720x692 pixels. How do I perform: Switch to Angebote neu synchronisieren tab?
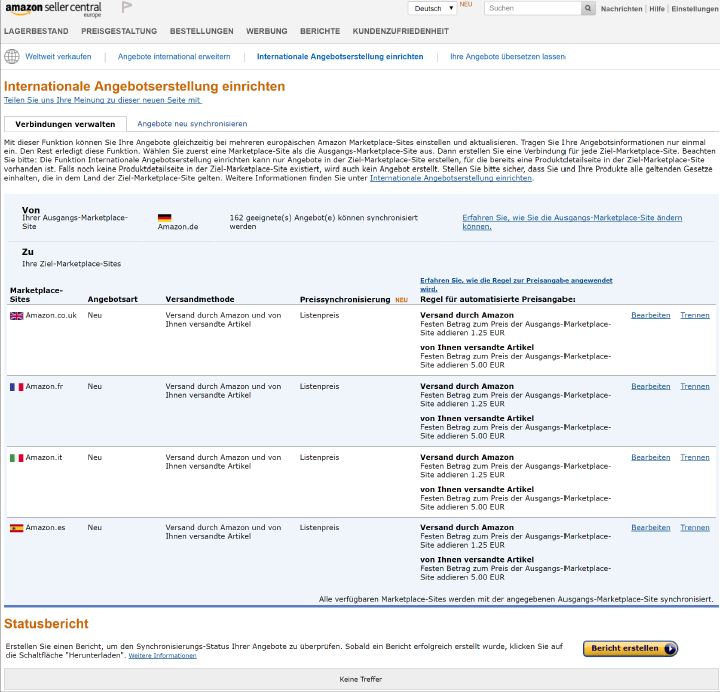pyautogui.click(x=192, y=124)
